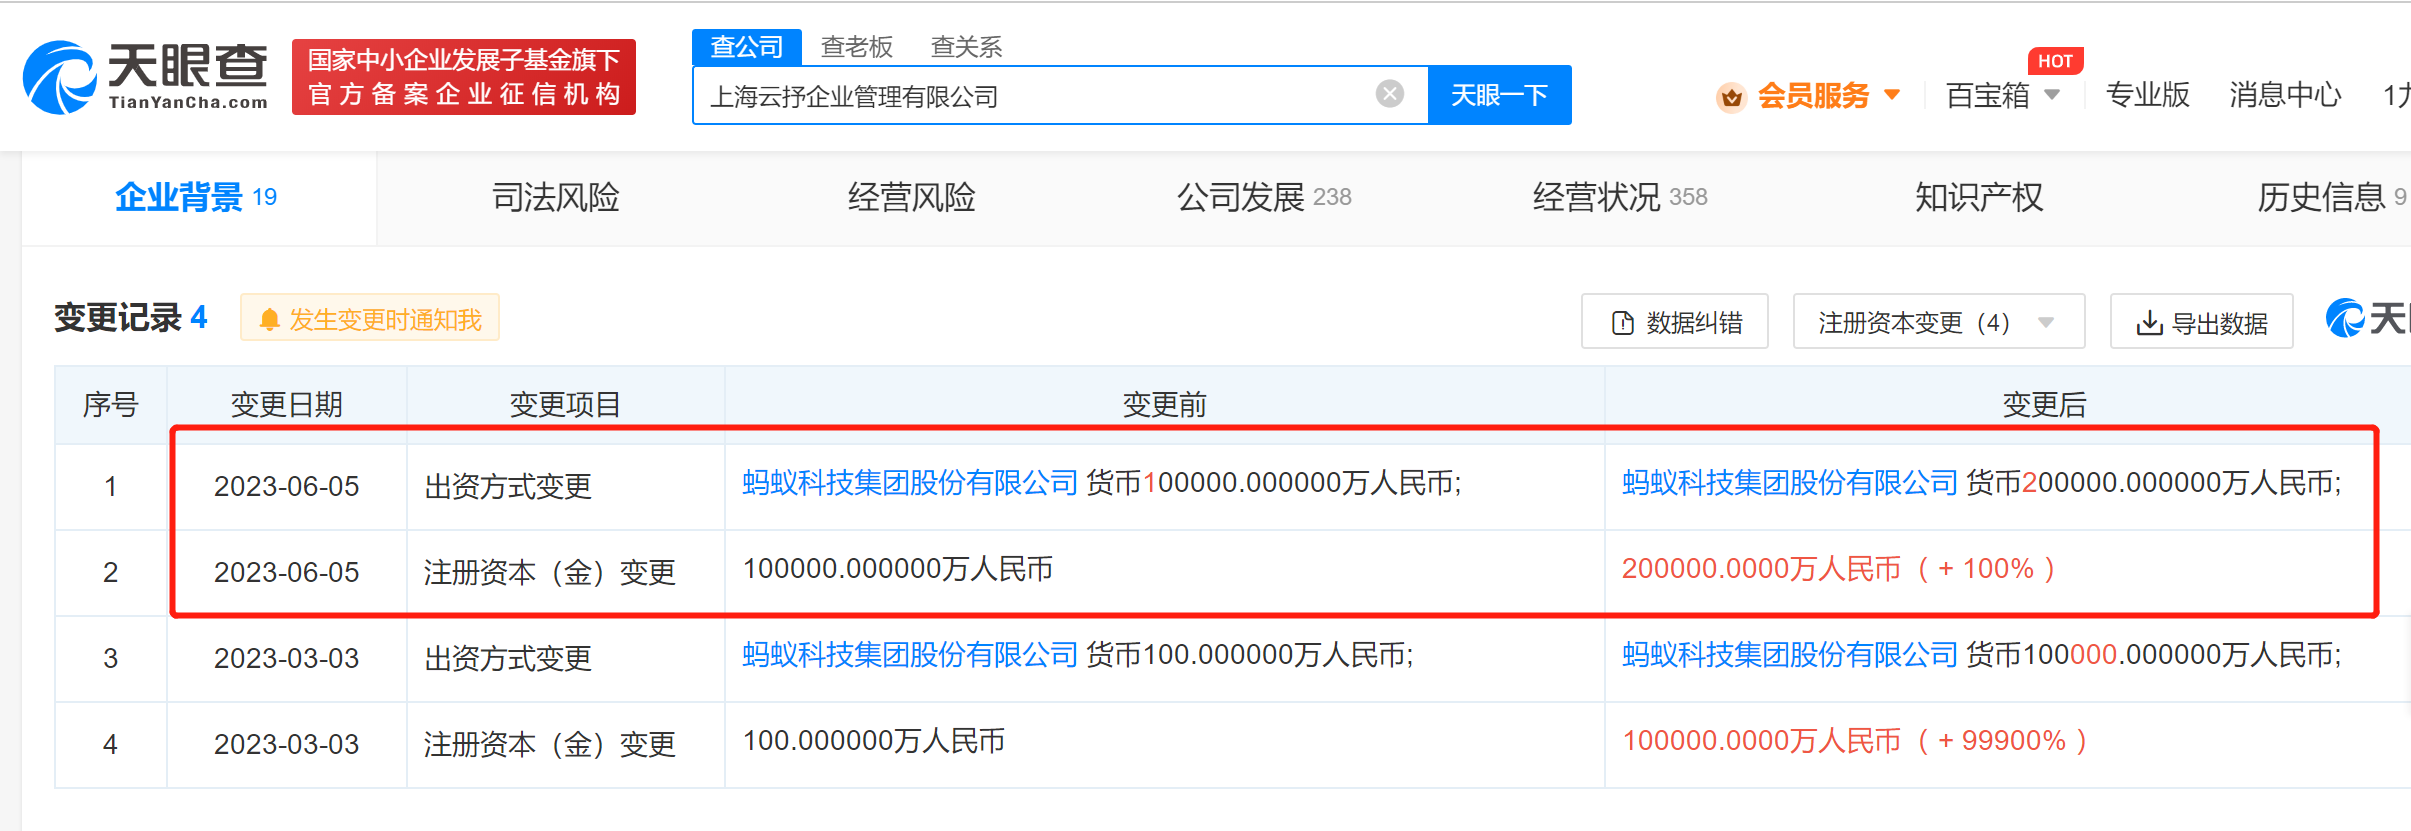Image resolution: width=2411 pixels, height=831 pixels.
Task: Click 注册资本（金）变更 in row 2
Action: (x=550, y=572)
